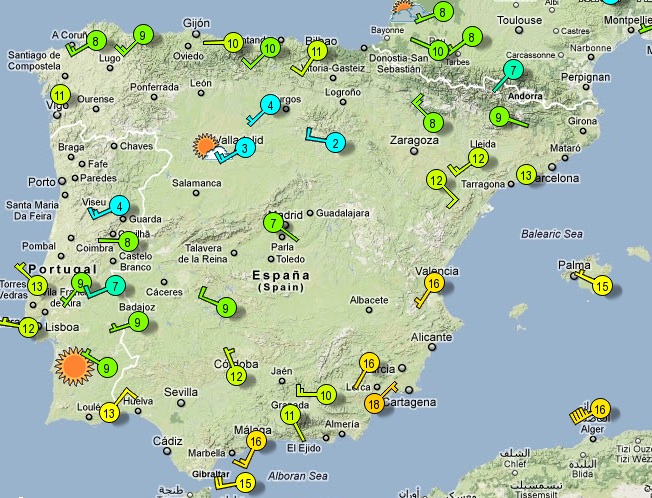Viewport: 652px width, 498px height.
Task: Click the partly cloudy icon near Bayonne
Action: click(x=402, y=12)
